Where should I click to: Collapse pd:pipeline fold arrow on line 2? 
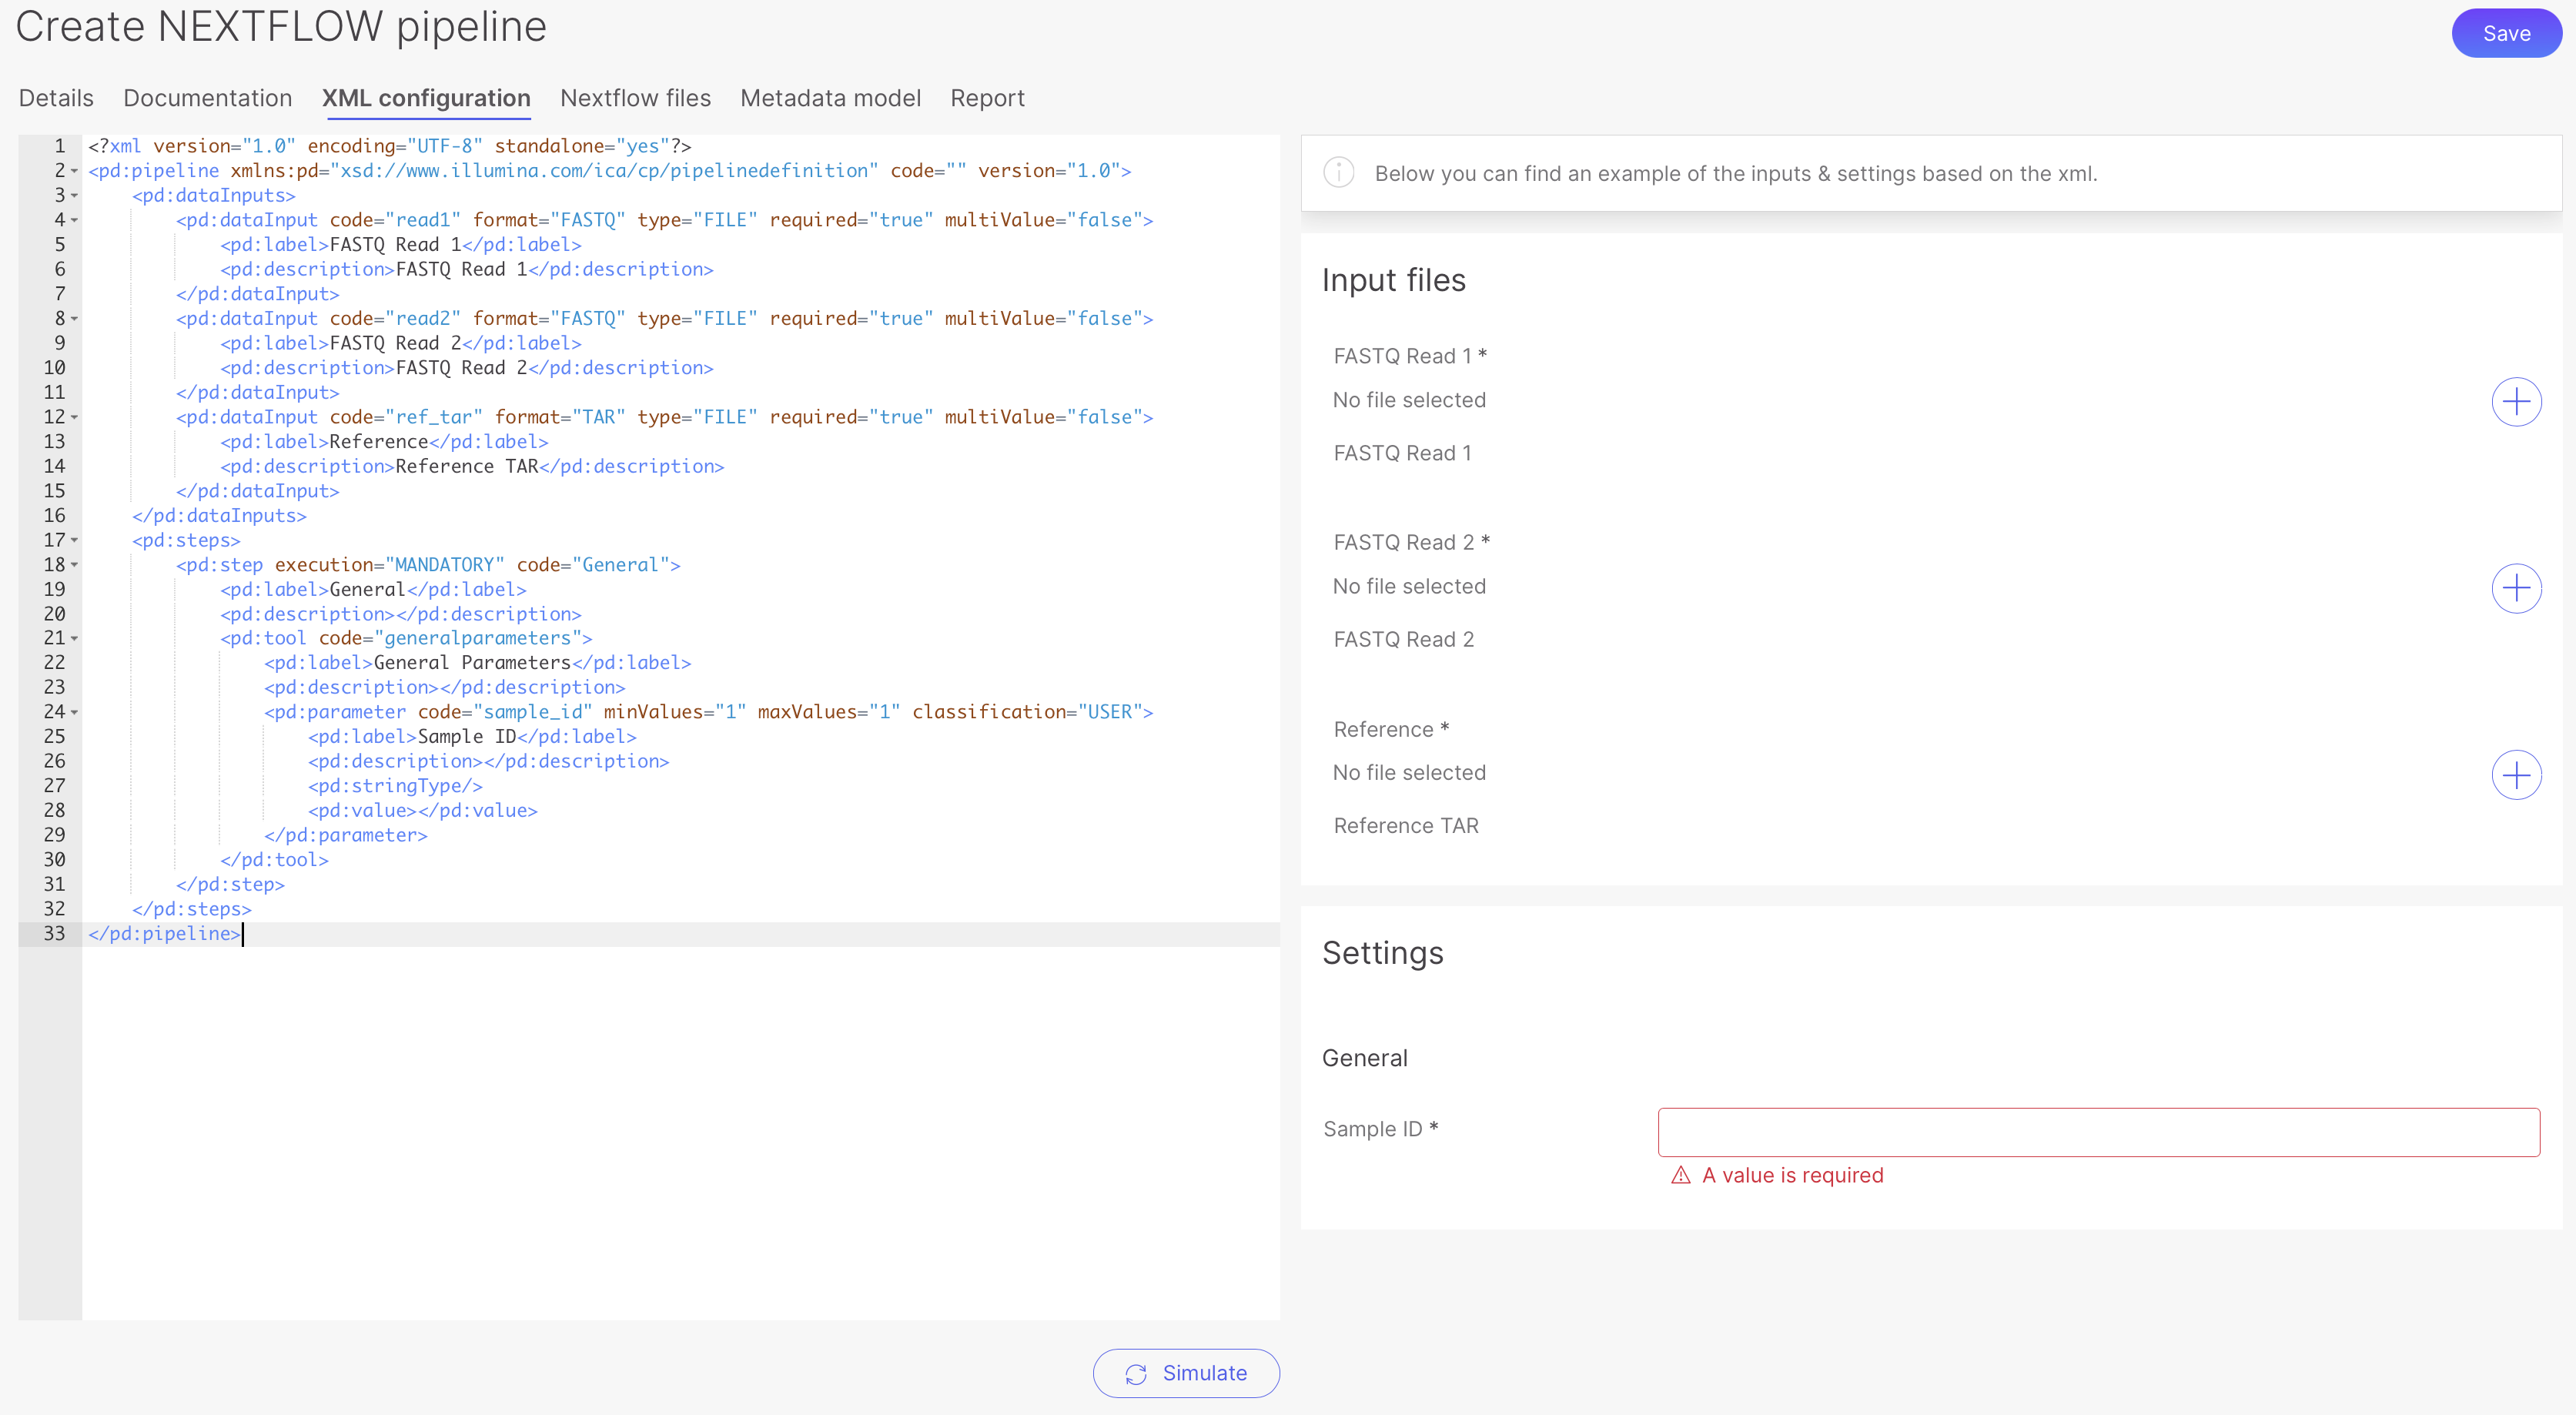pos(75,171)
